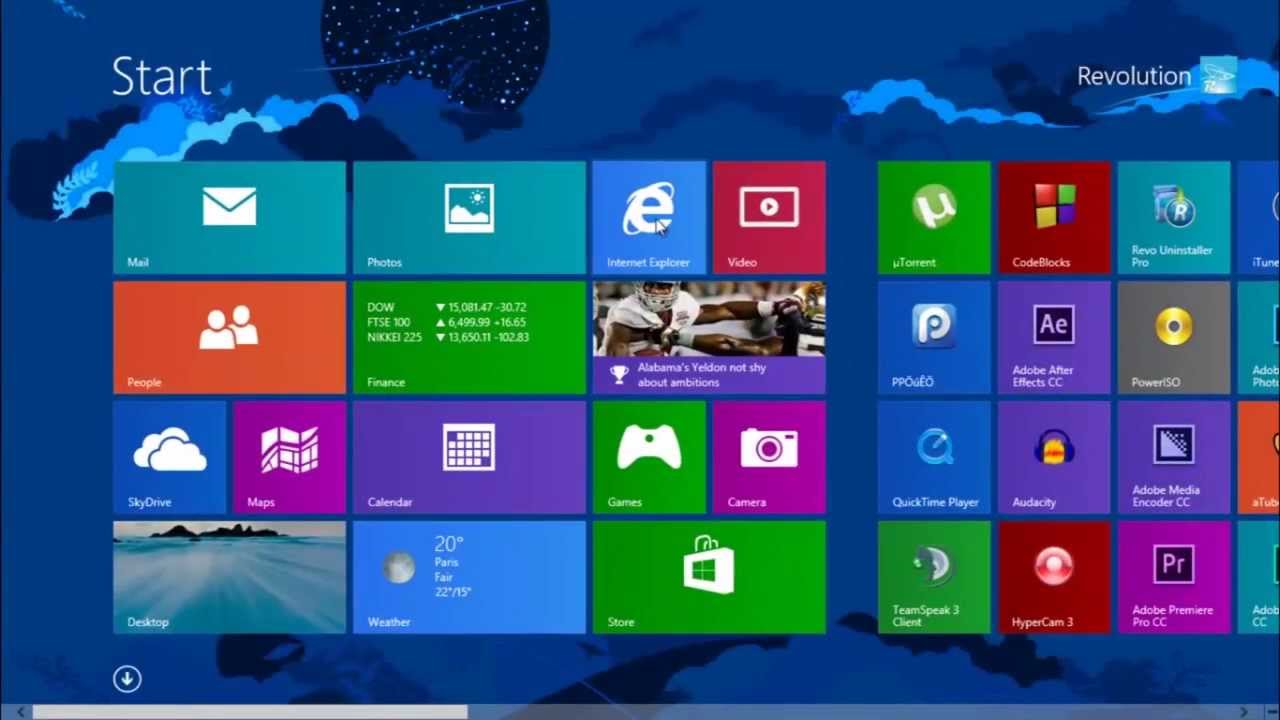Screen dimensions: 1280x720
Task: Open the Games tile
Action: [x=649, y=457]
